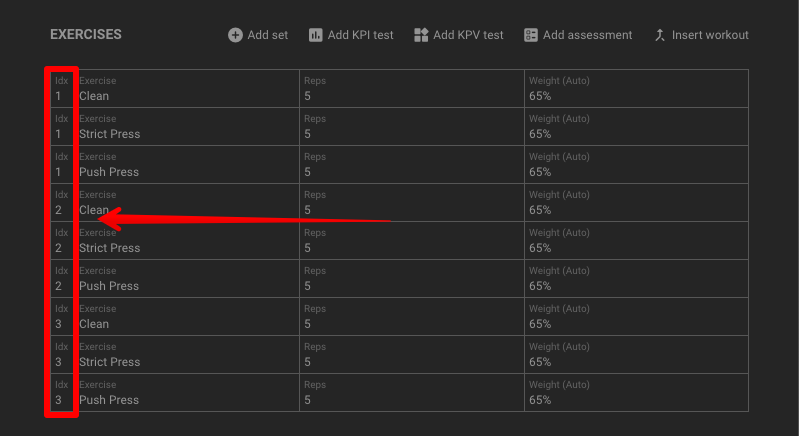This screenshot has height=436, width=799.
Task: Click the Add KPV test grid icon
Action: click(421, 35)
